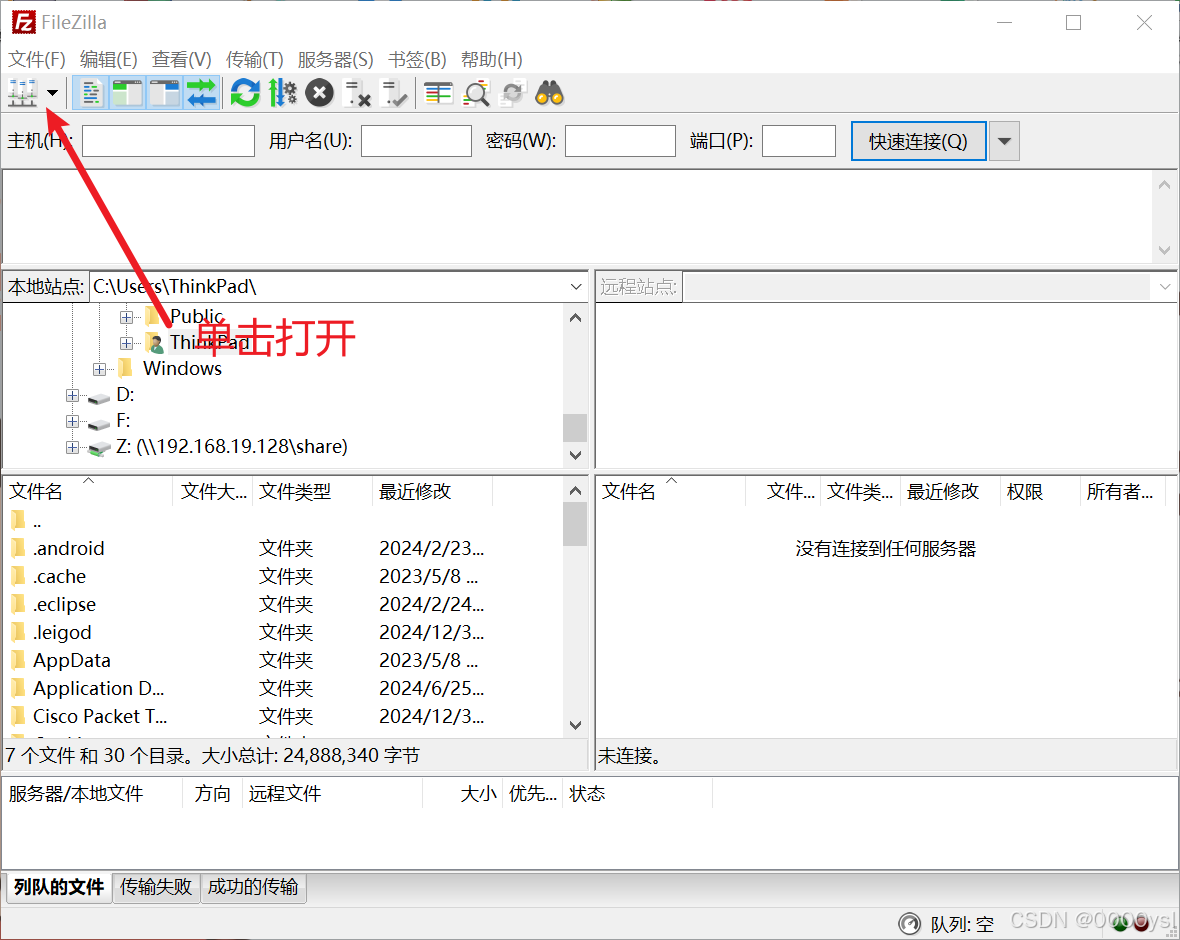
Task: Open the 文件(F) menu
Action: (37, 59)
